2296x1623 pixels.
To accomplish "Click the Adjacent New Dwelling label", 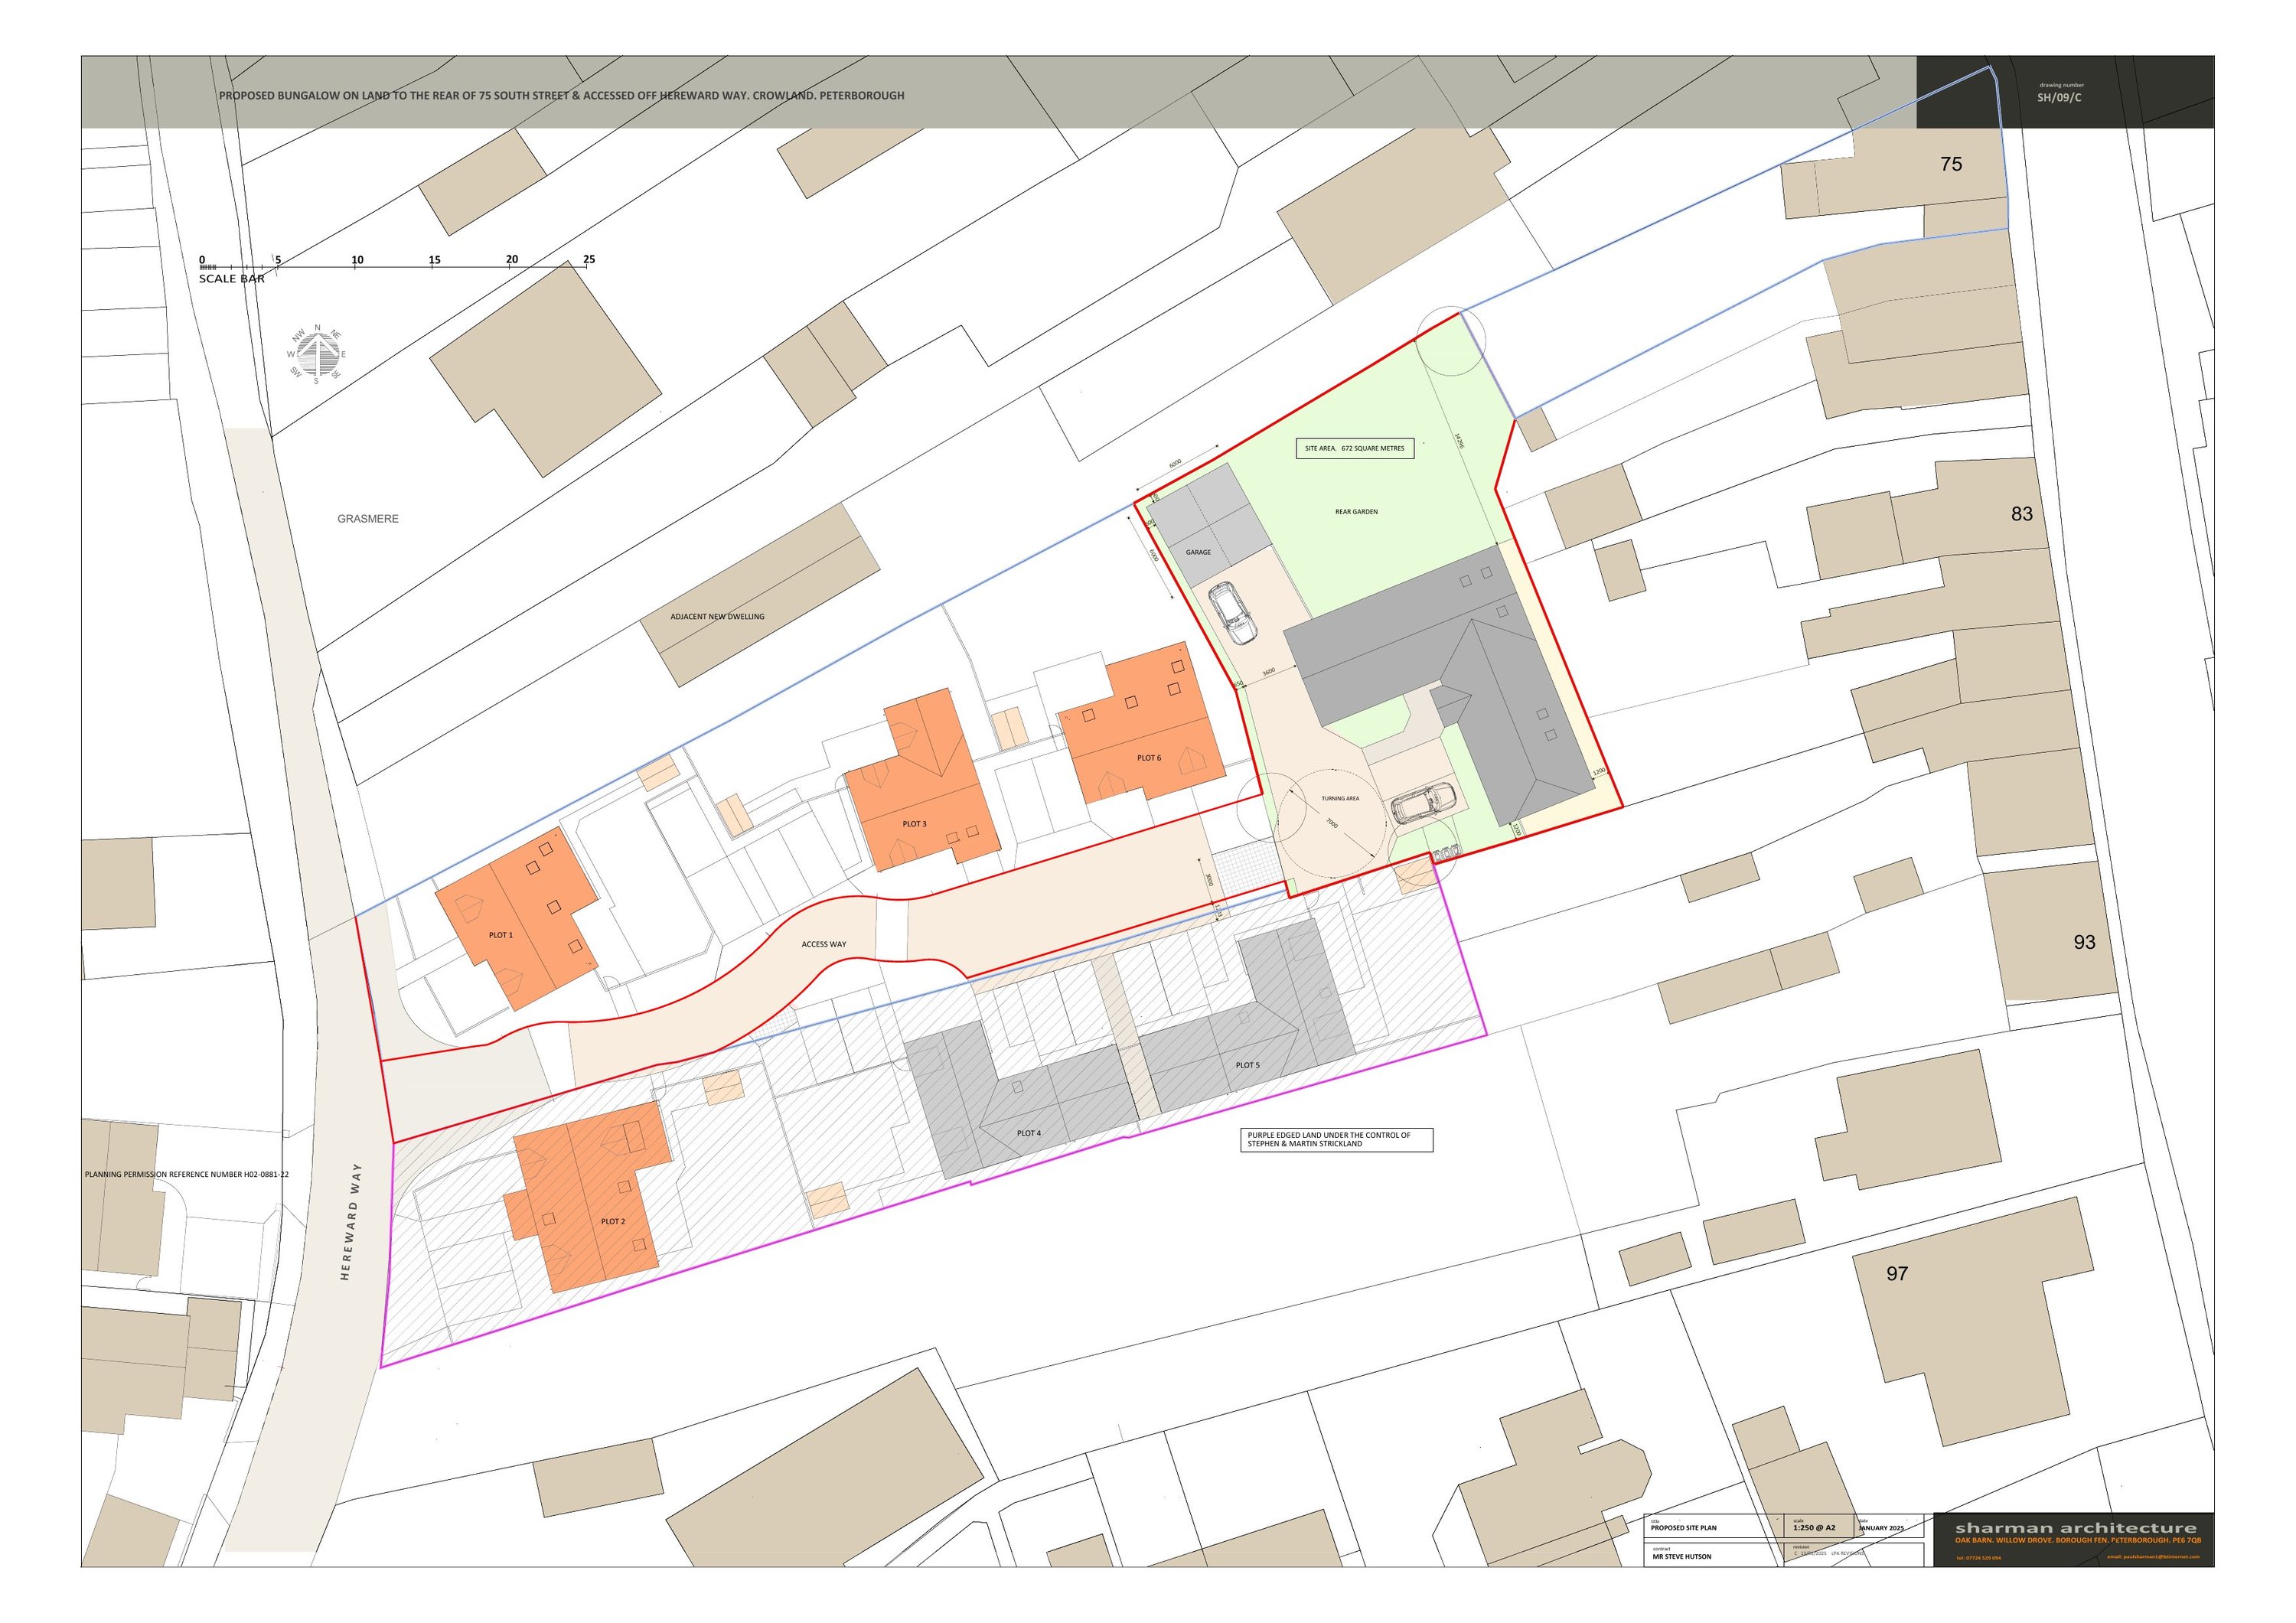I will coord(717,617).
